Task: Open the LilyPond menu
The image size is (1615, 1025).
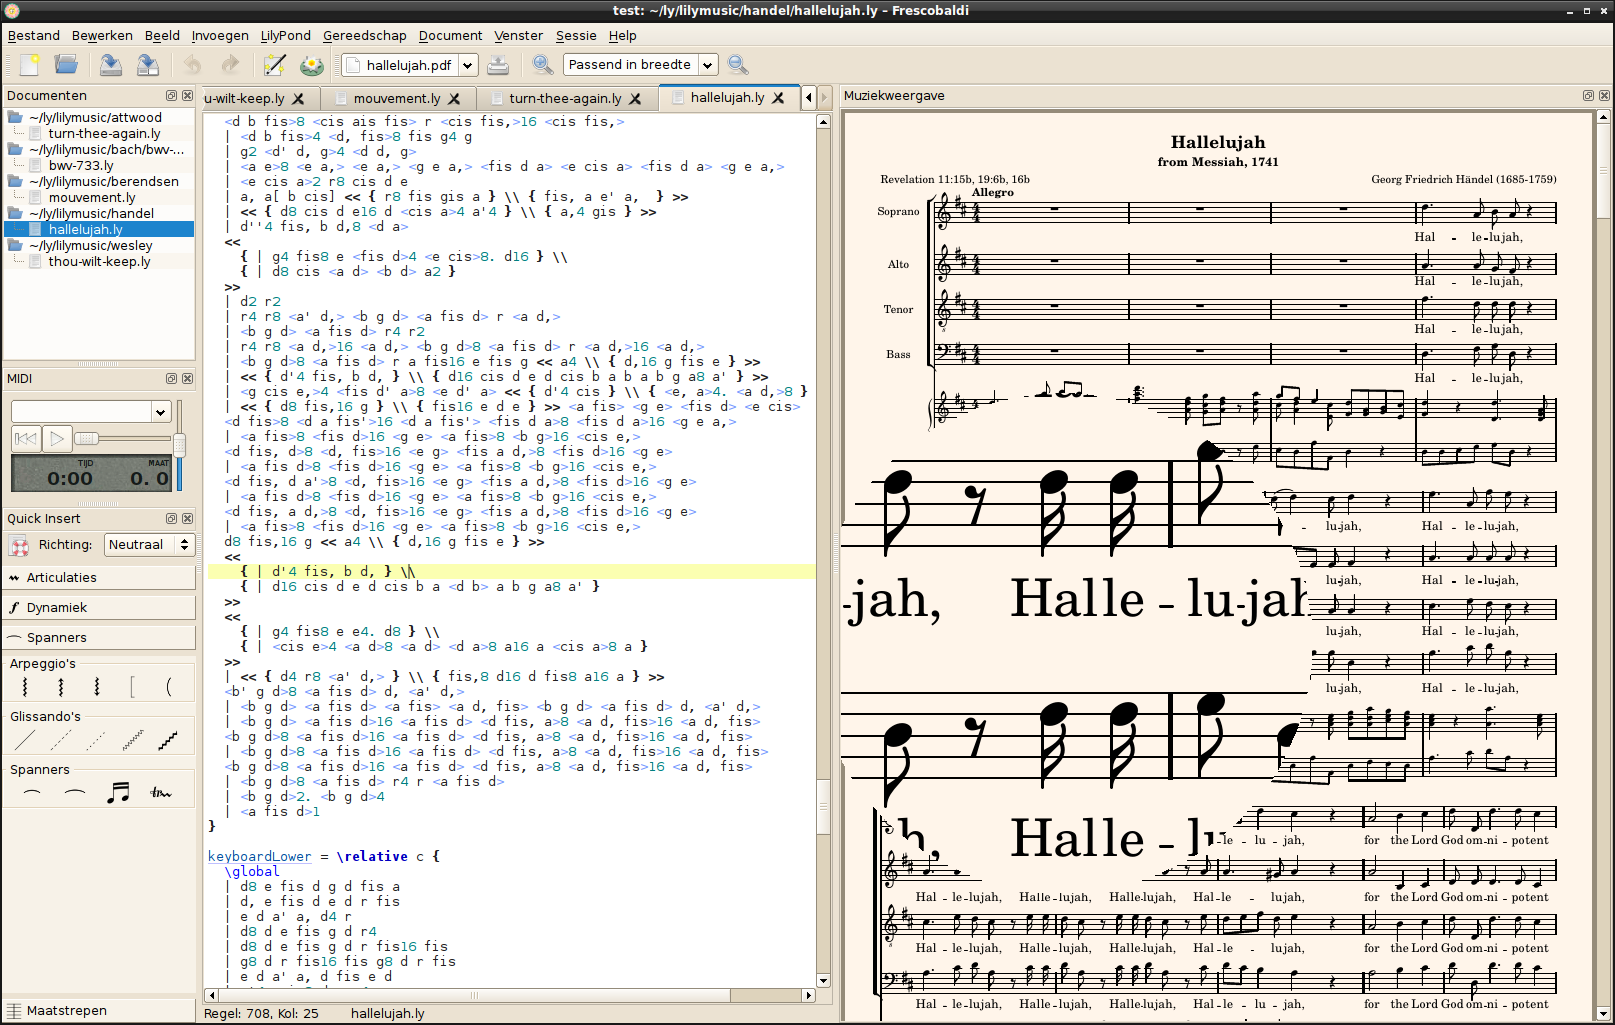Action: (x=285, y=35)
